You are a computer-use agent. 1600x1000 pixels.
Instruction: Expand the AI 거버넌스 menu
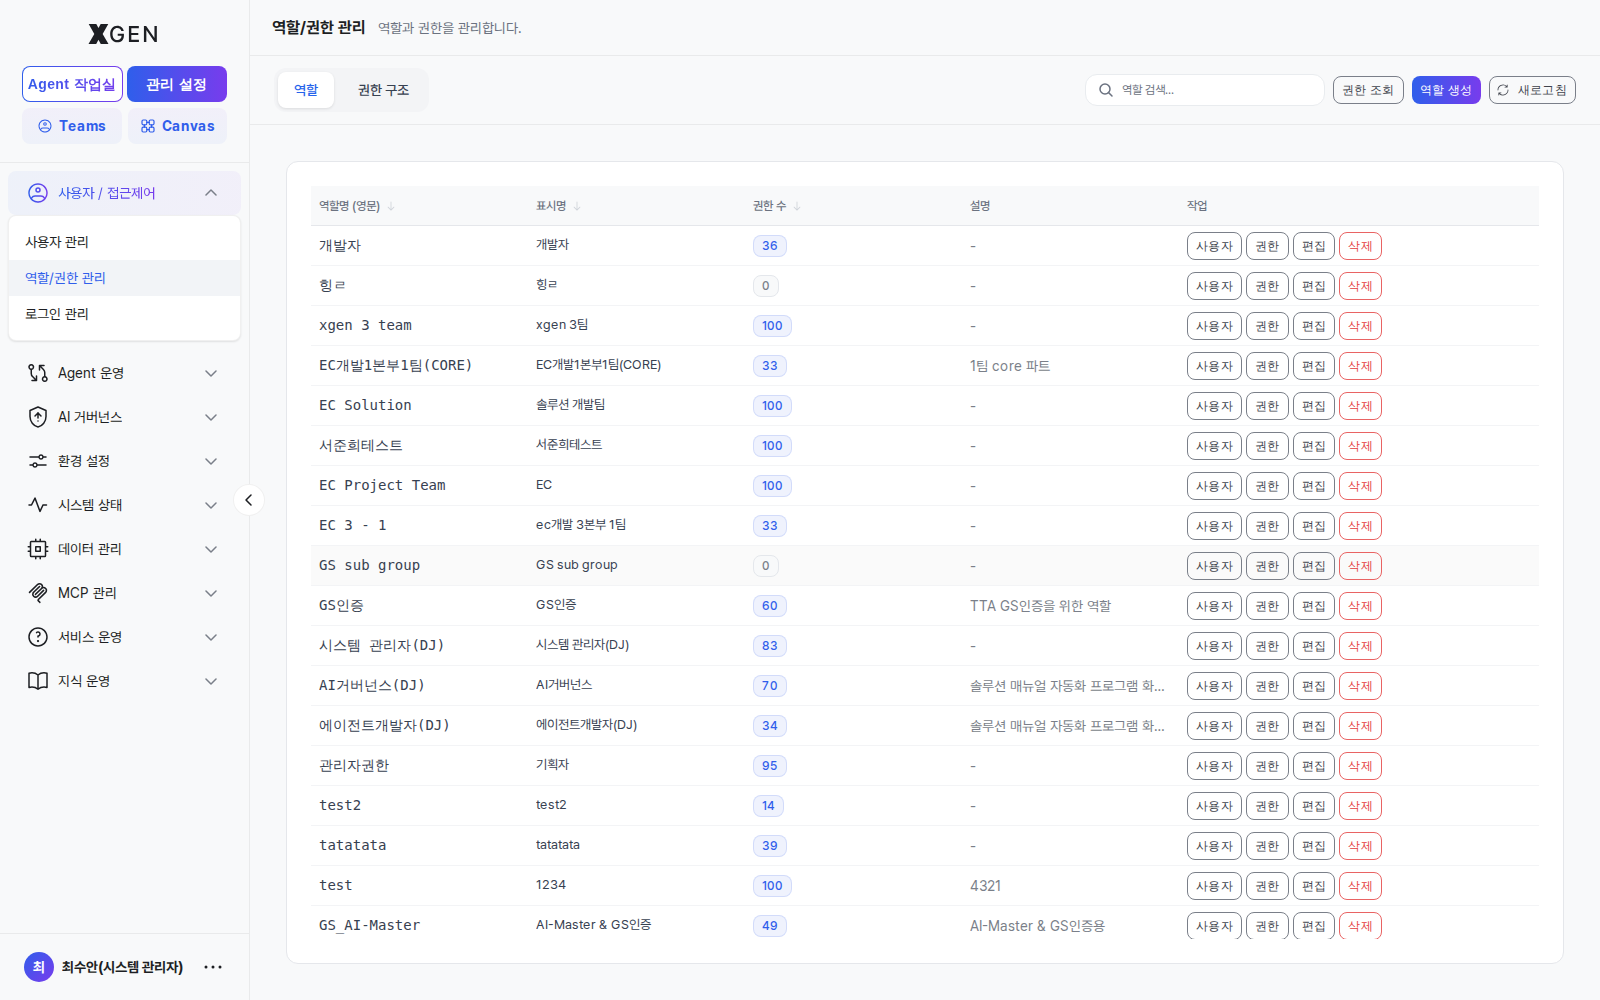point(211,417)
